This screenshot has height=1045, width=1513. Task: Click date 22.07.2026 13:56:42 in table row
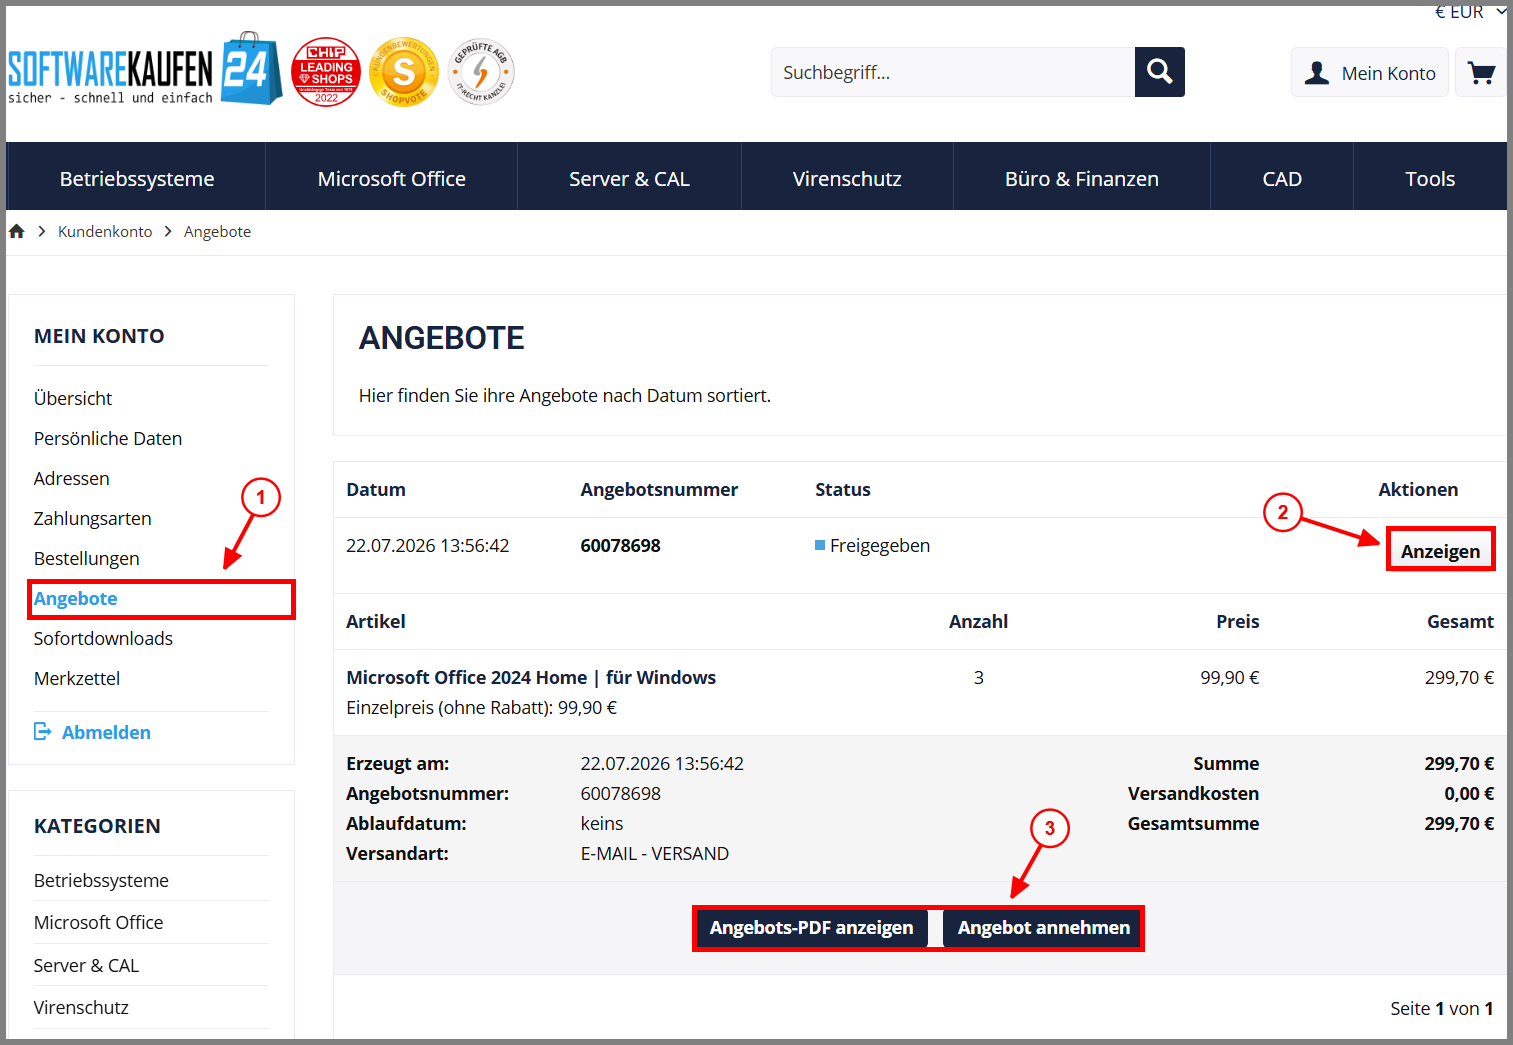(x=428, y=545)
